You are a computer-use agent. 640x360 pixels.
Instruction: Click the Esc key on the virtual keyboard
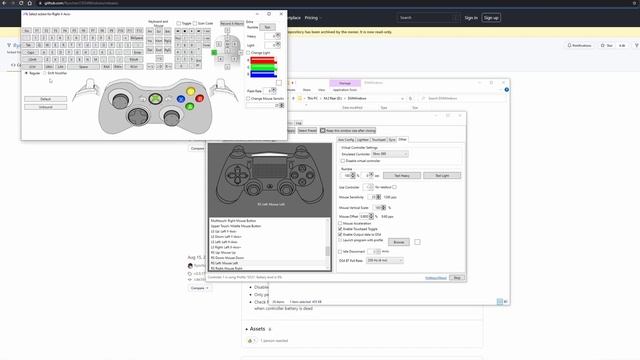coord(27,31)
